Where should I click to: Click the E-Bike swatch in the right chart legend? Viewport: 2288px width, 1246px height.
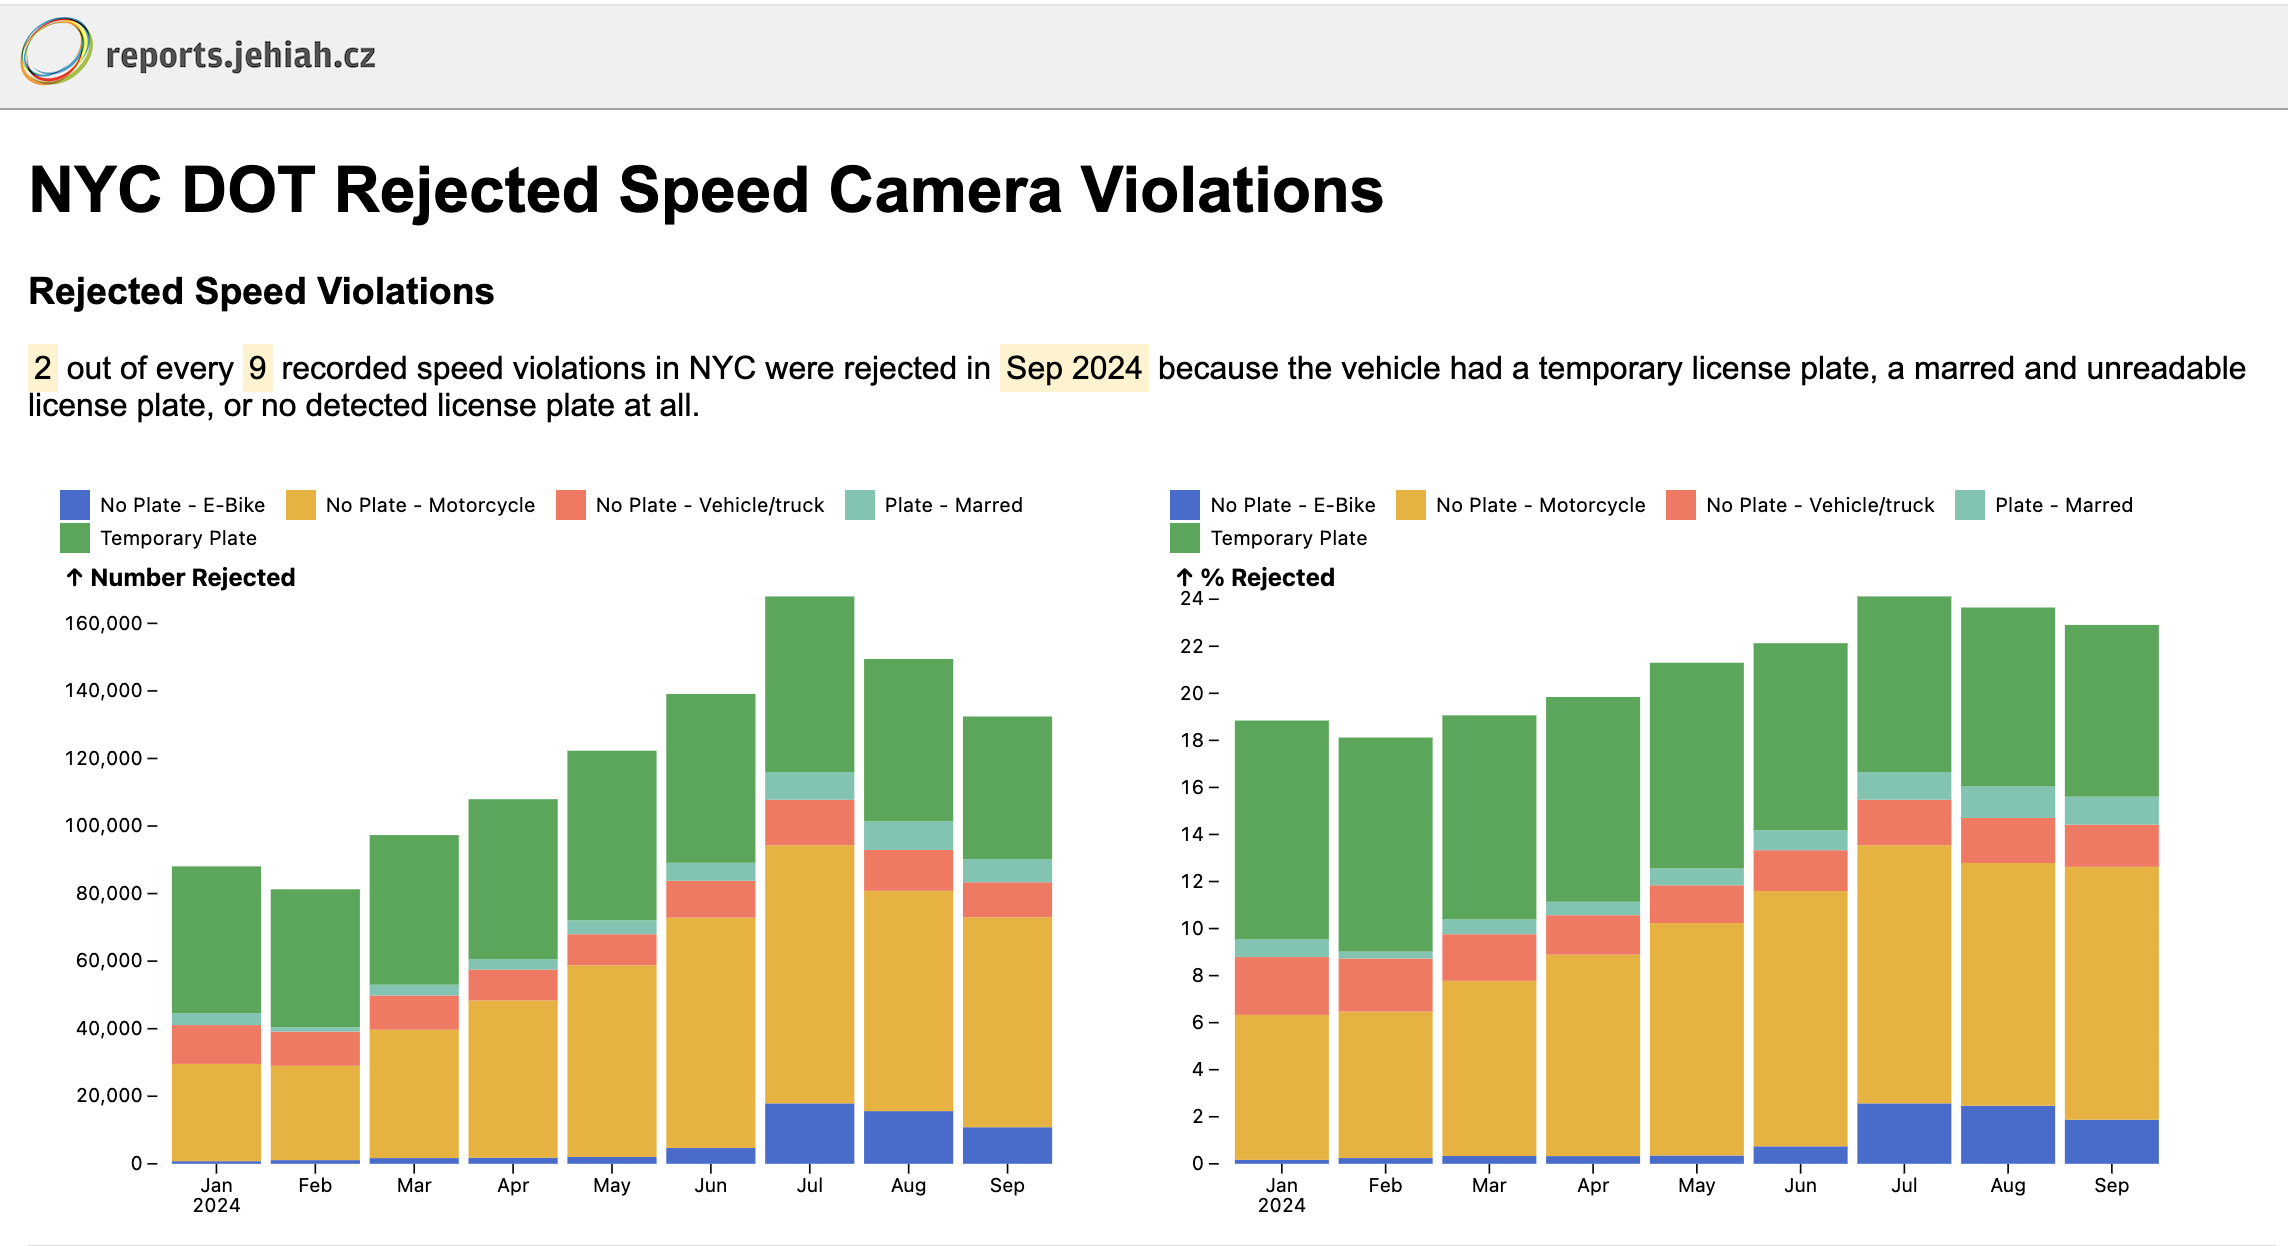pyautogui.click(x=1184, y=504)
